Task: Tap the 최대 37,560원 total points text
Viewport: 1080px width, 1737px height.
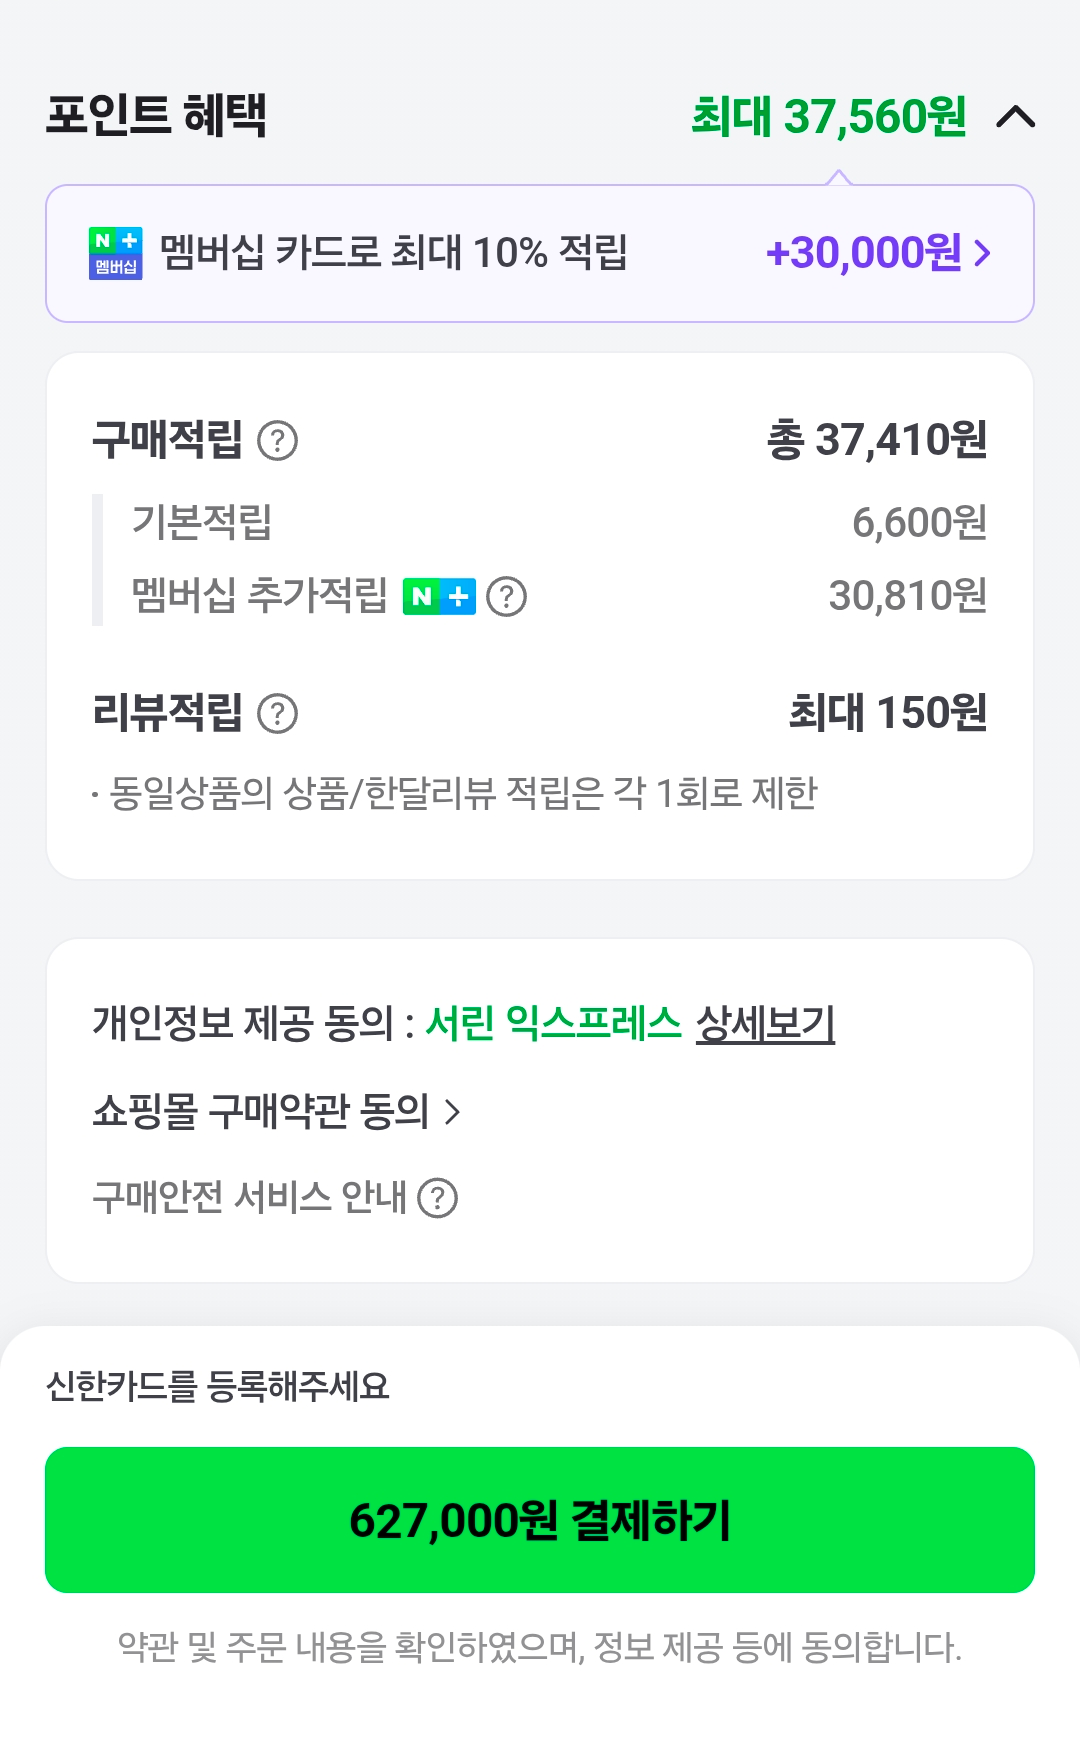Action: tap(829, 117)
